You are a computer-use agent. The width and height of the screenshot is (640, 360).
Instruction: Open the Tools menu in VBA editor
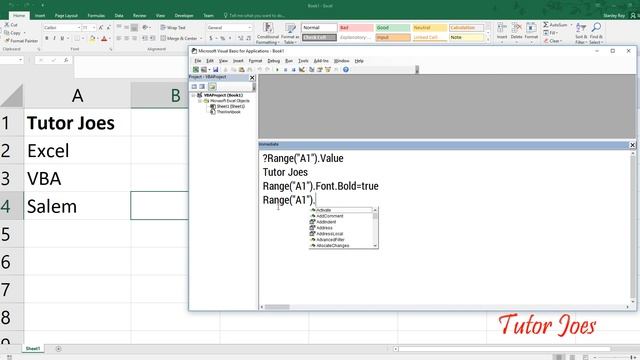(x=303, y=61)
